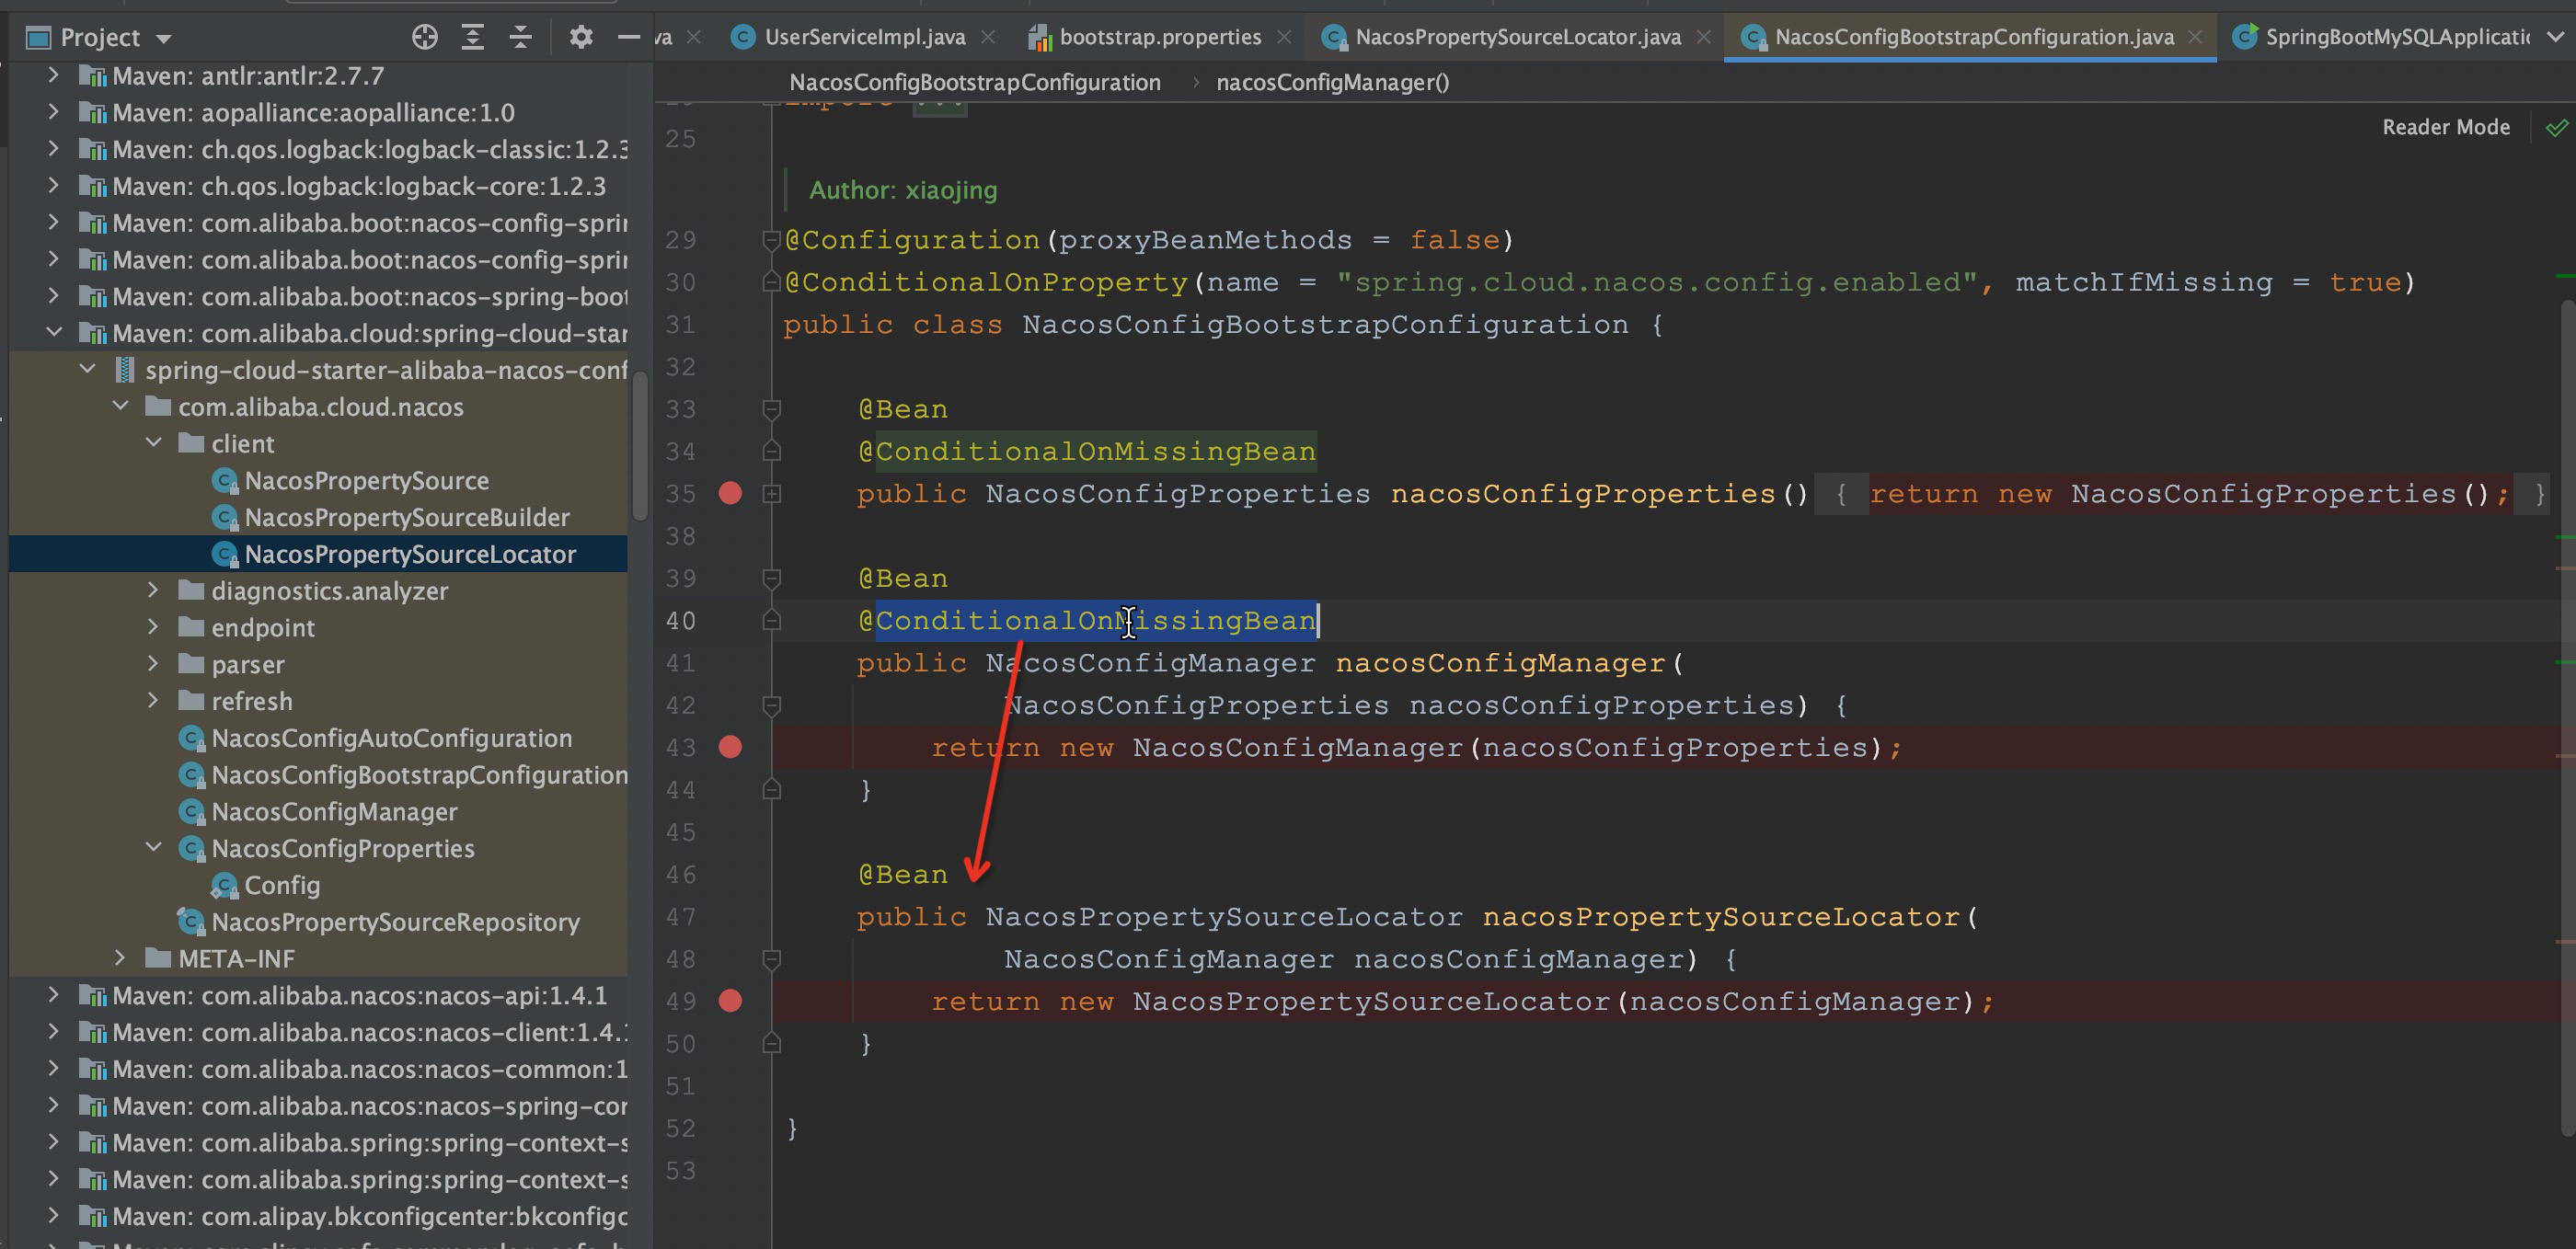Remove the breakpoint on line 35

tap(730, 494)
